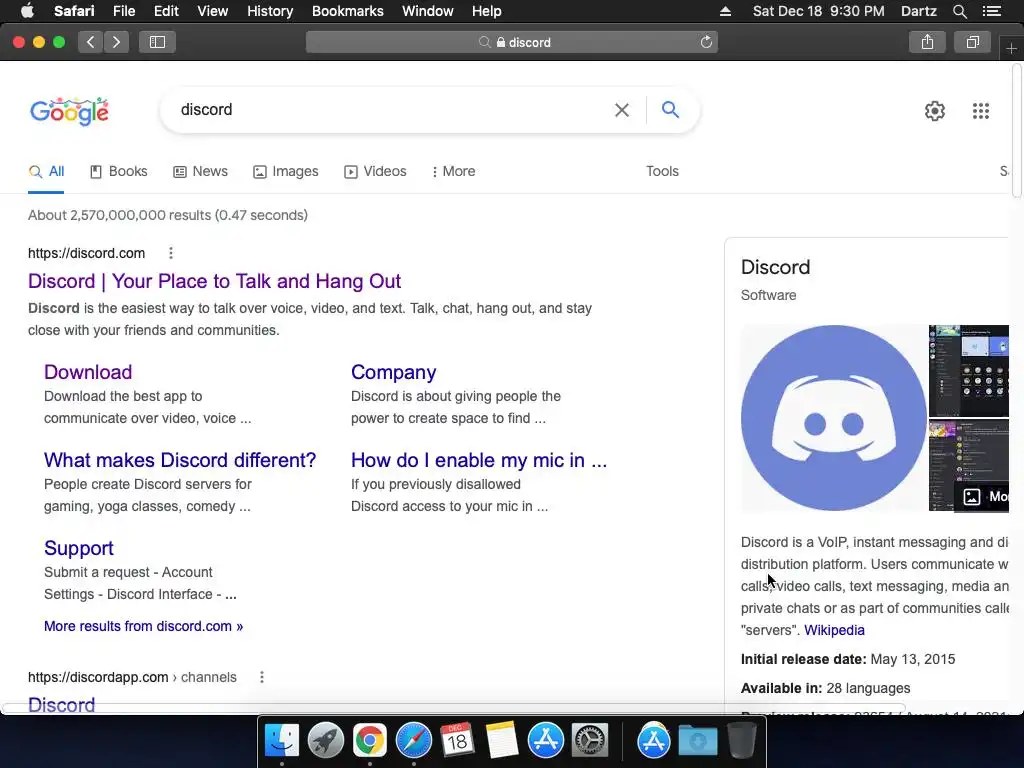Open 'How do I enable my mic in' link
The width and height of the screenshot is (1024, 768).
click(x=479, y=460)
